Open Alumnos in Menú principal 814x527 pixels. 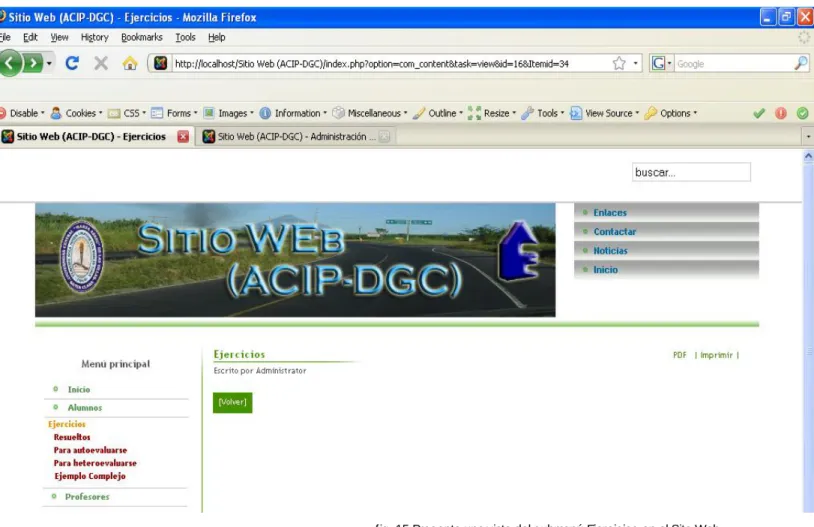coord(85,408)
